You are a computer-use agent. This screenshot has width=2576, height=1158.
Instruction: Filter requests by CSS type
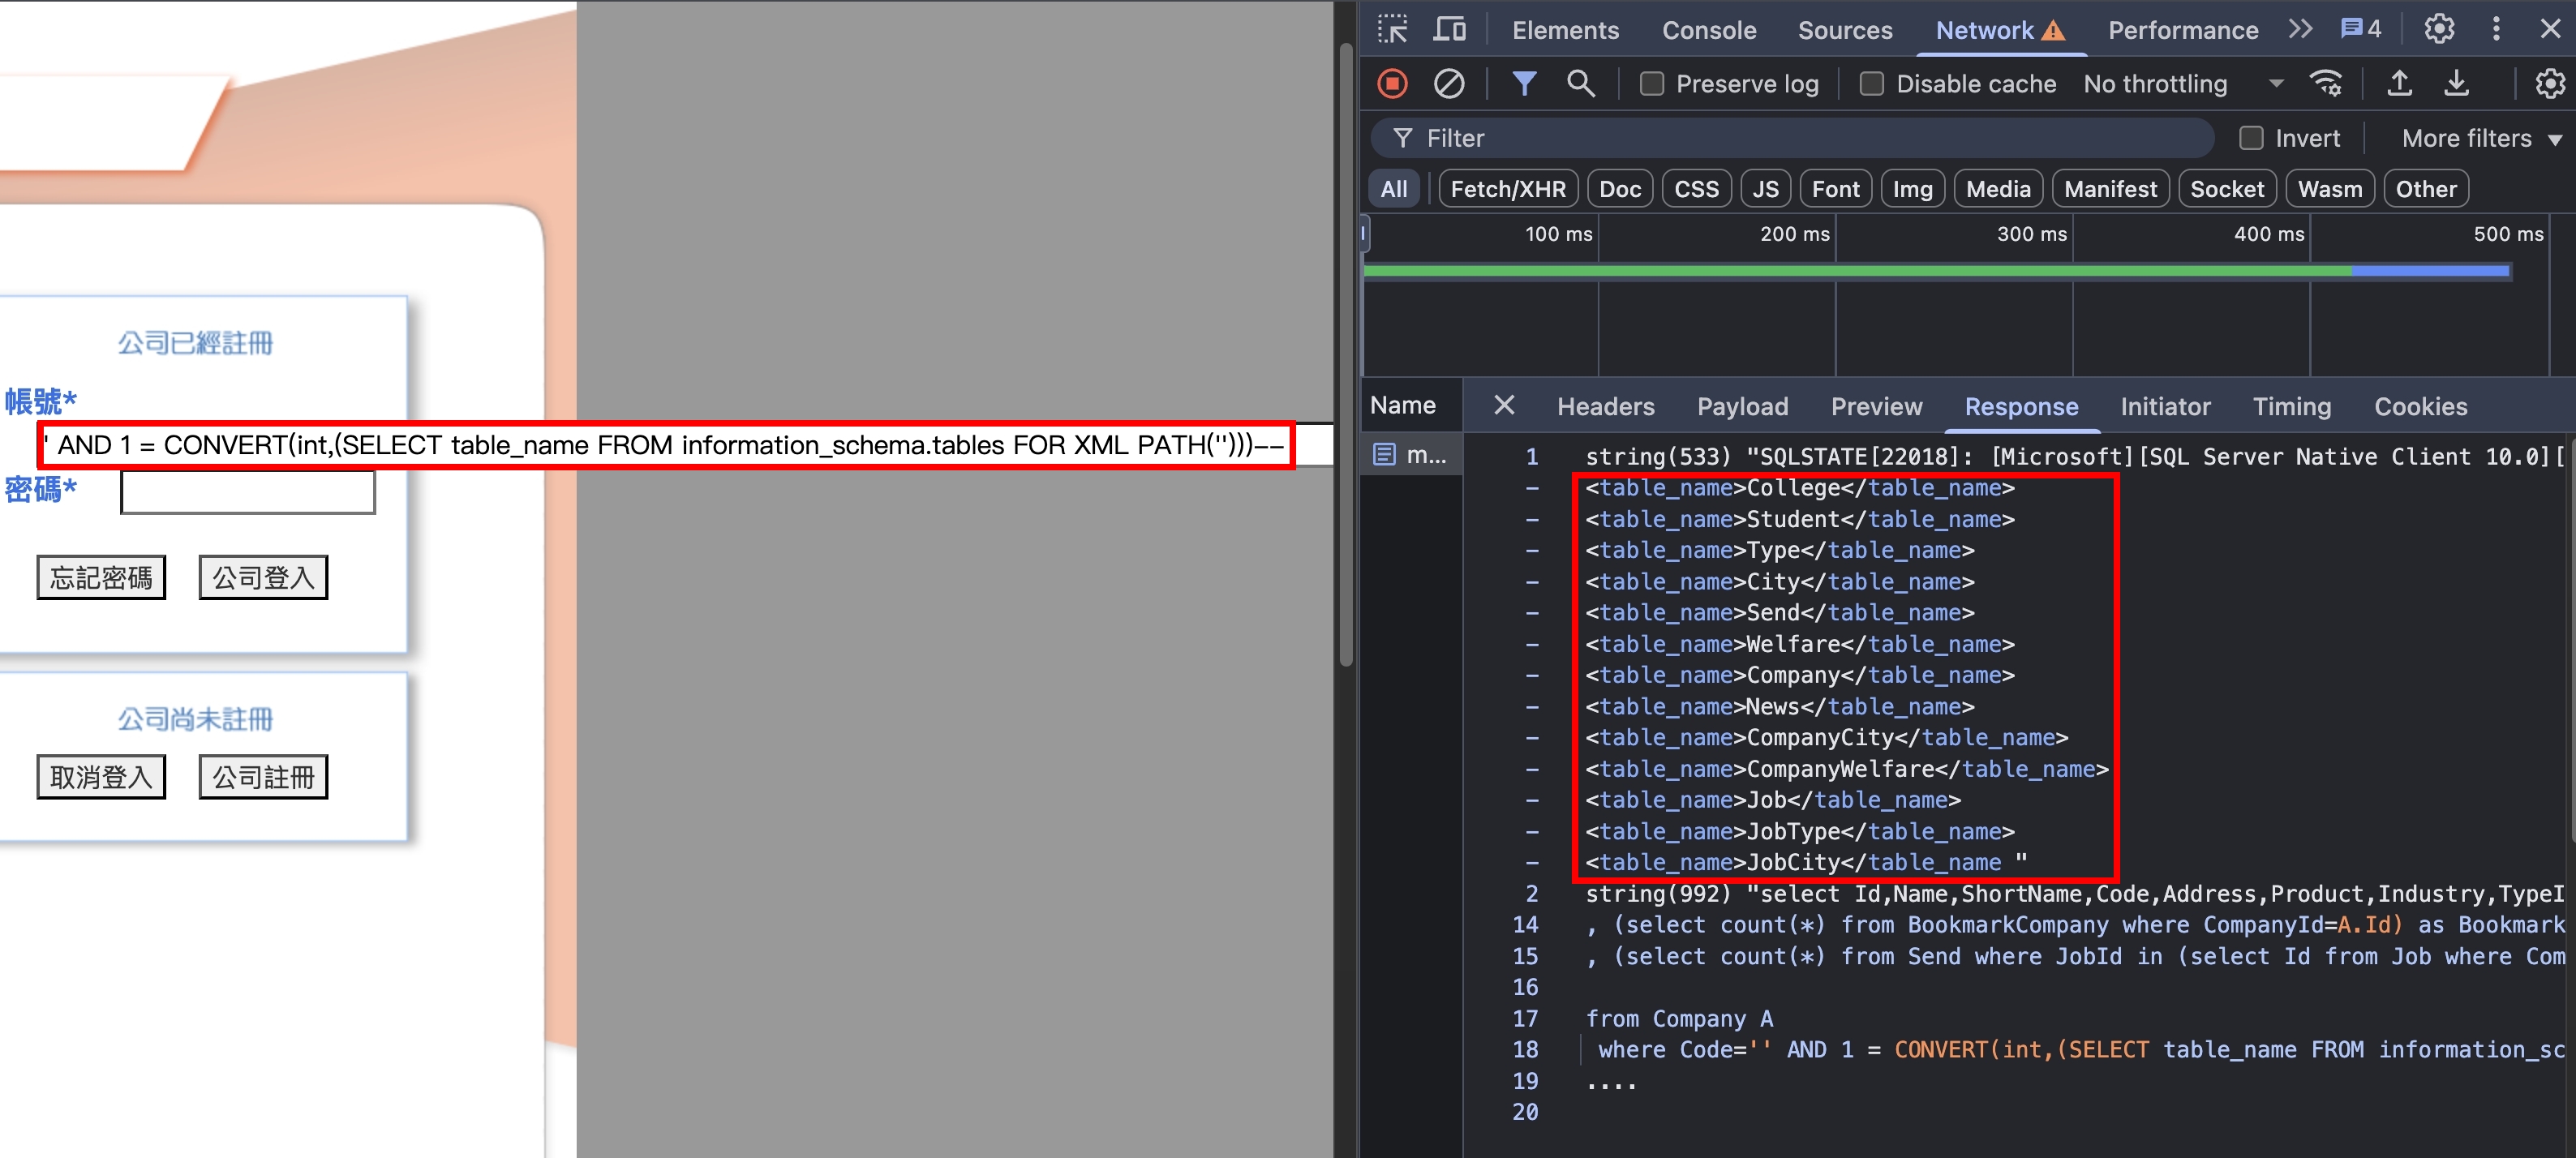click(1696, 189)
